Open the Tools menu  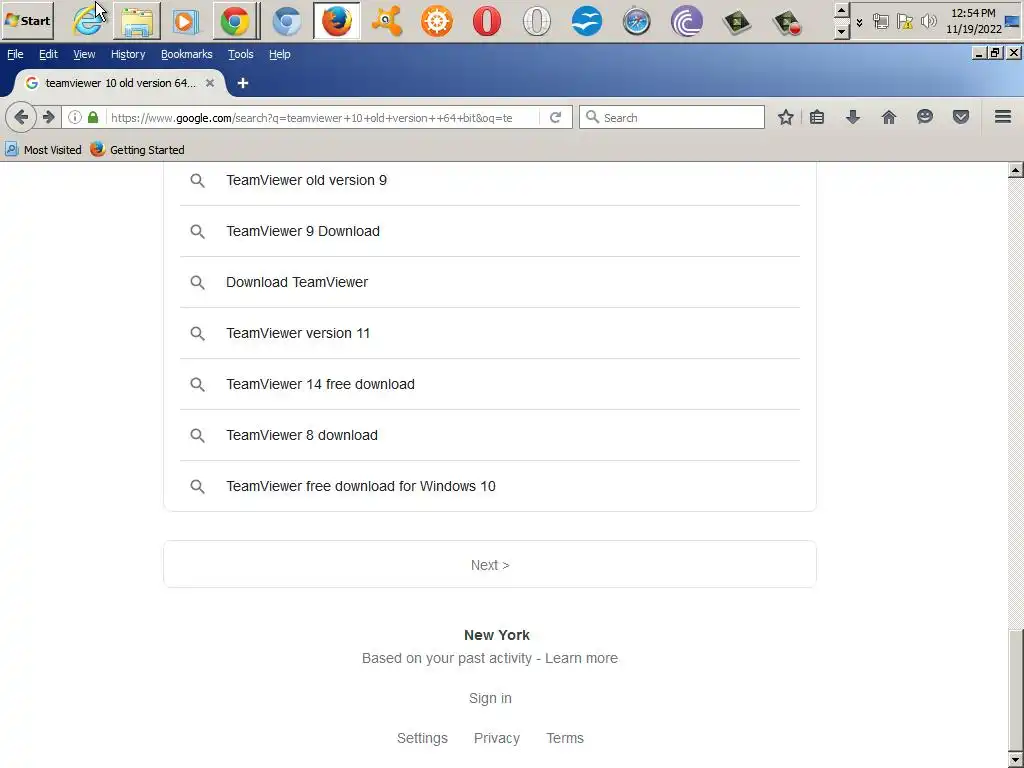(240, 54)
